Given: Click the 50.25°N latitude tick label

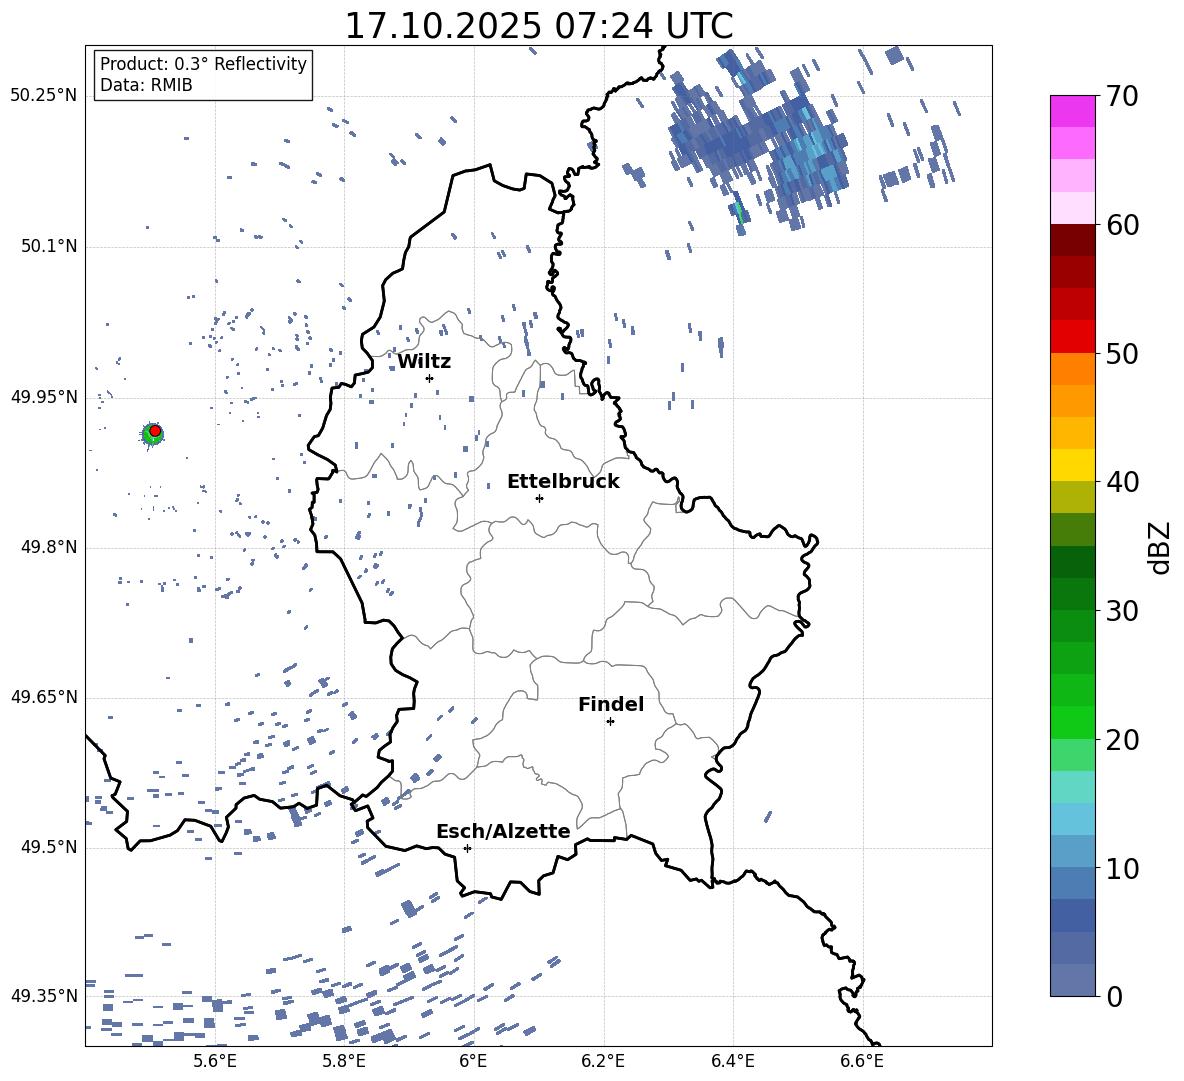Looking at the screenshot, I should 44,96.
